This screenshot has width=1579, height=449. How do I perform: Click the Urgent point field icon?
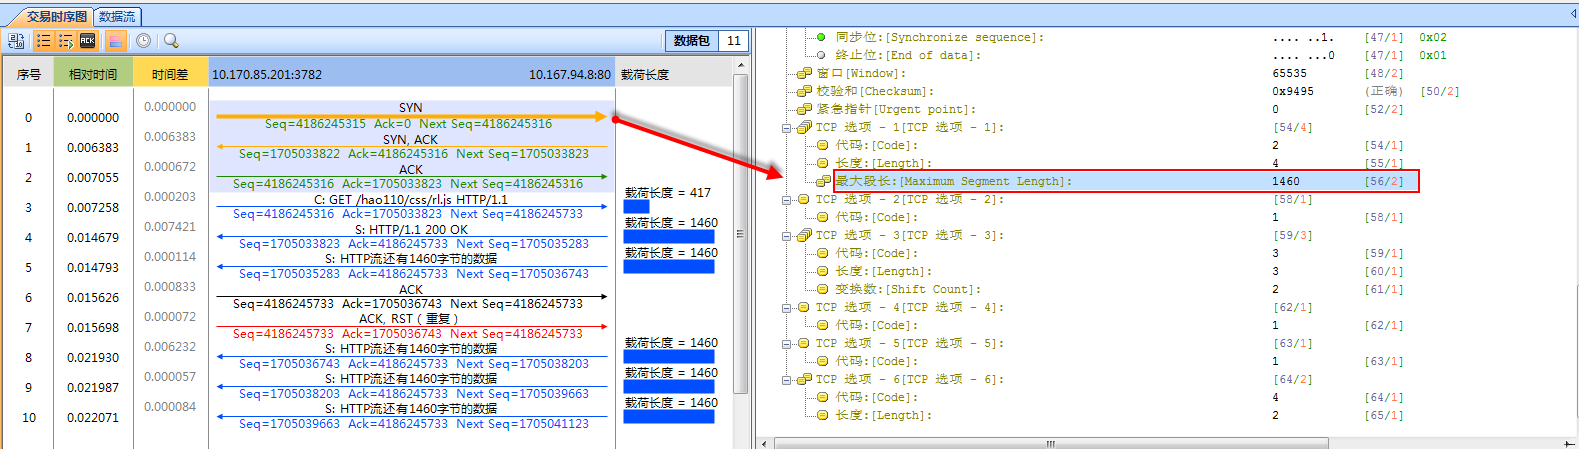pos(804,109)
